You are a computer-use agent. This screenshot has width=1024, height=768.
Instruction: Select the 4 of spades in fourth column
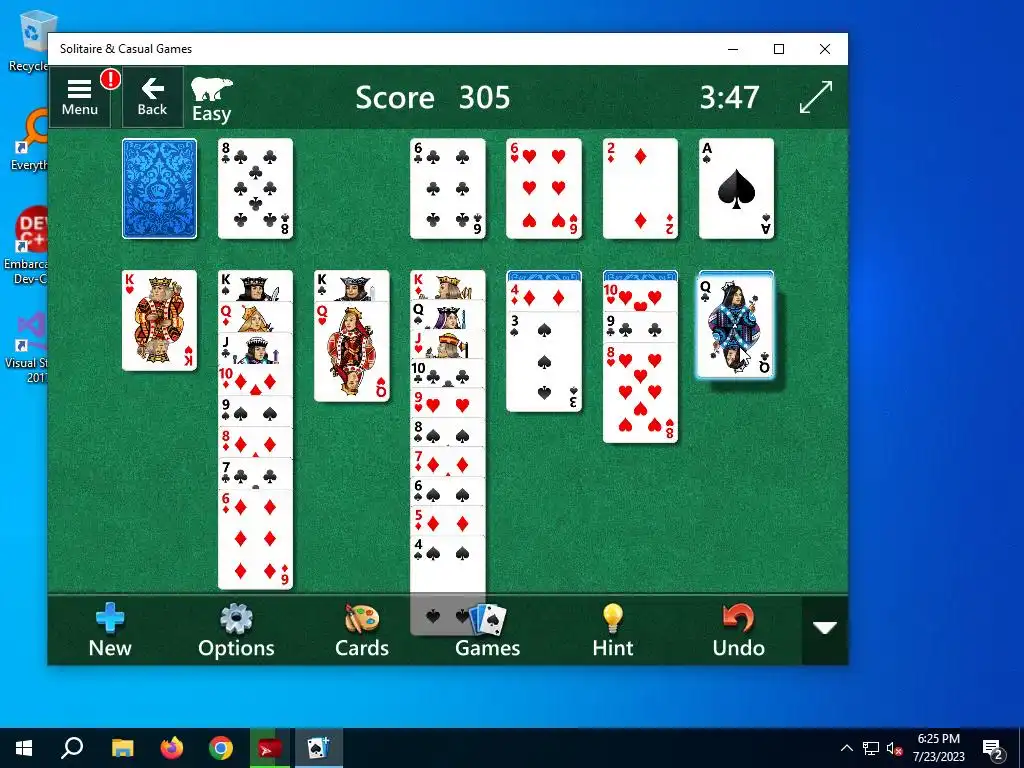click(448, 584)
